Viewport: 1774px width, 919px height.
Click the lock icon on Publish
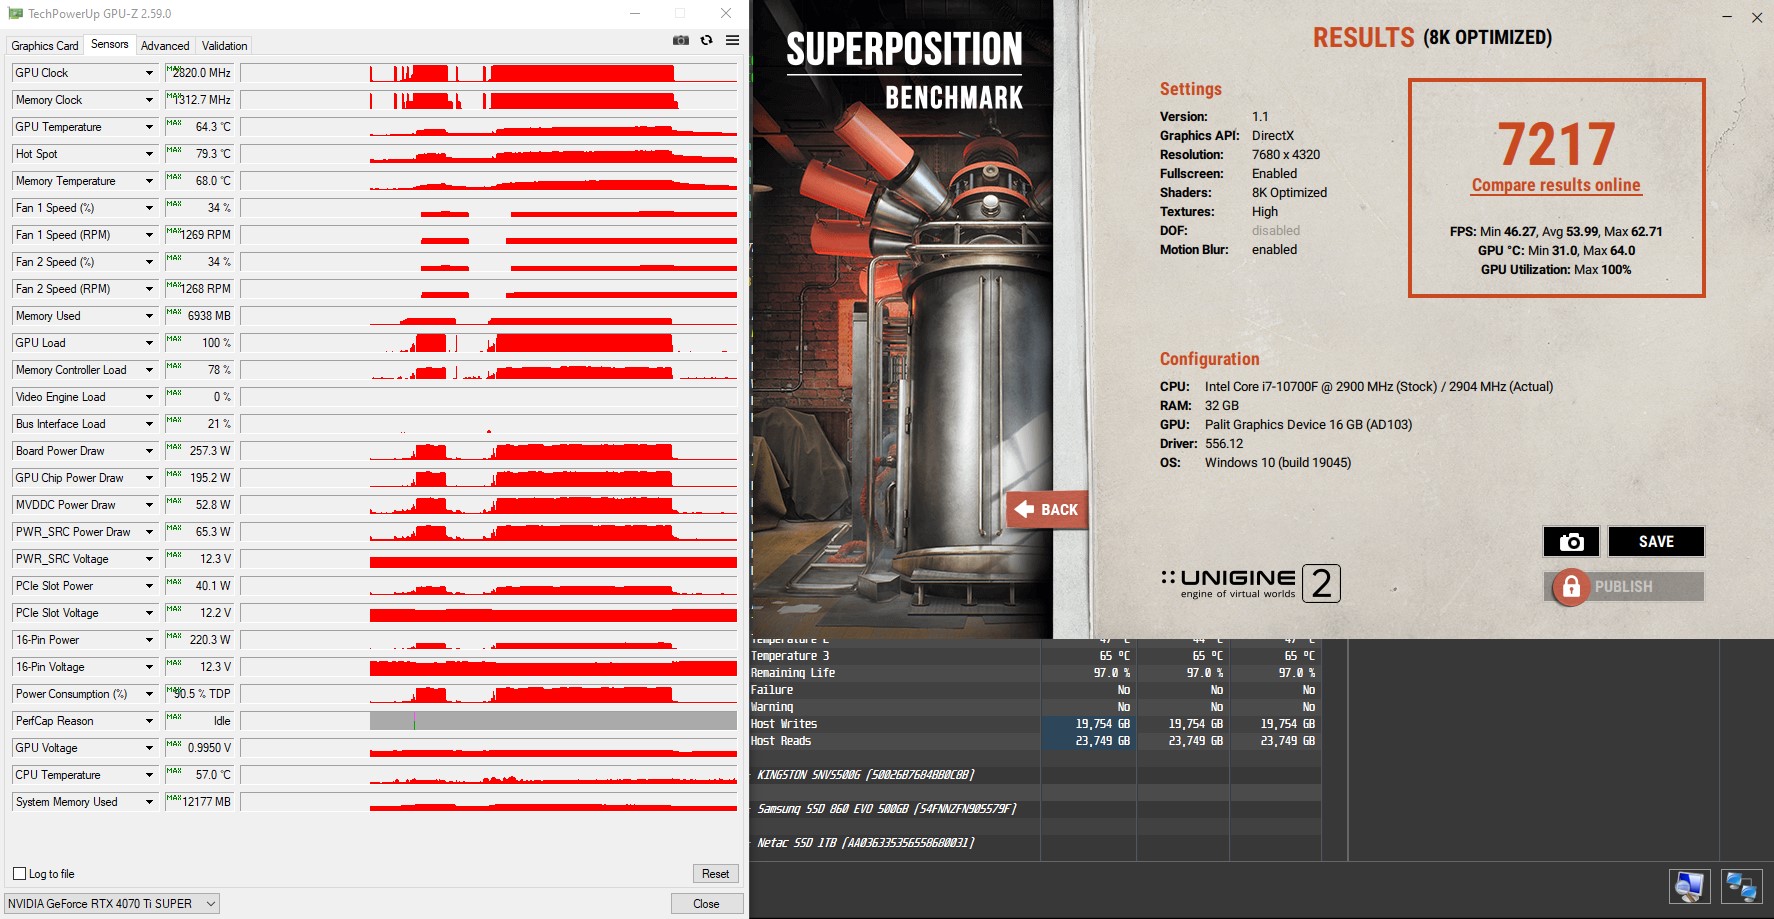[1571, 587]
